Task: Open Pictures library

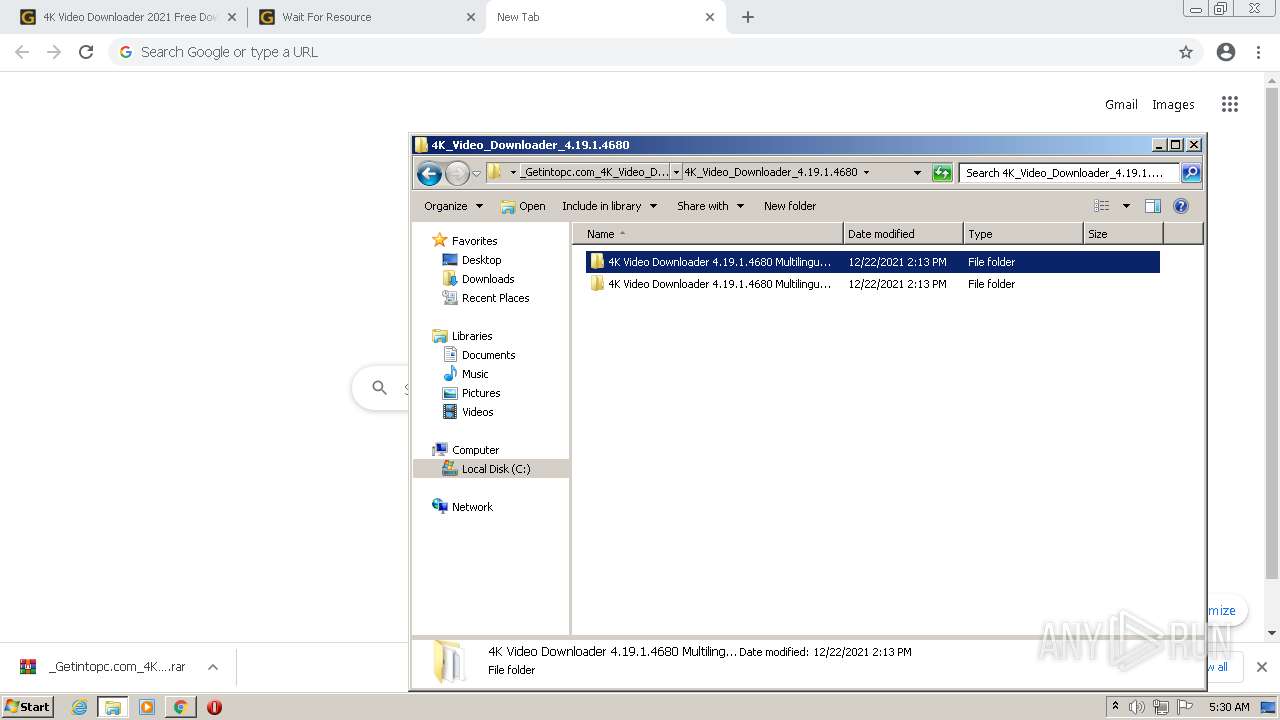Action: click(471, 393)
